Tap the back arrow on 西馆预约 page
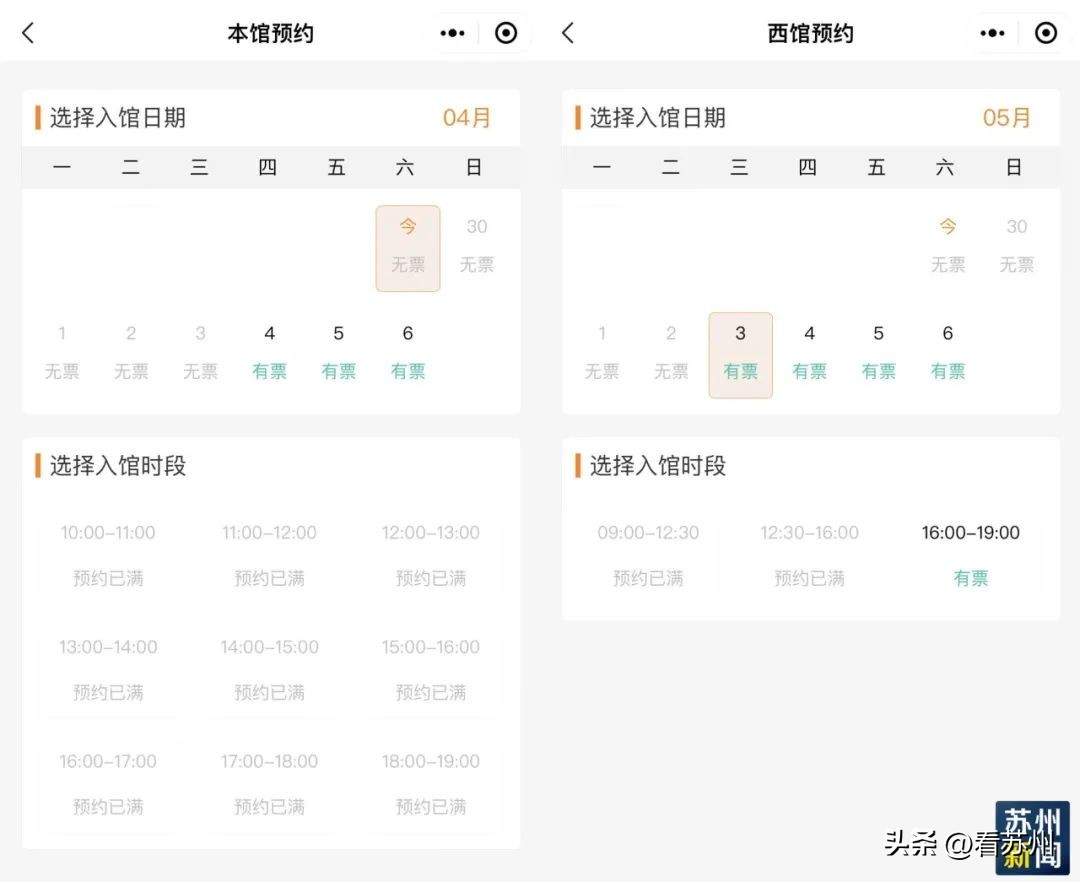The width and height of the screenshot is (1080, 882). pos(567,32)
